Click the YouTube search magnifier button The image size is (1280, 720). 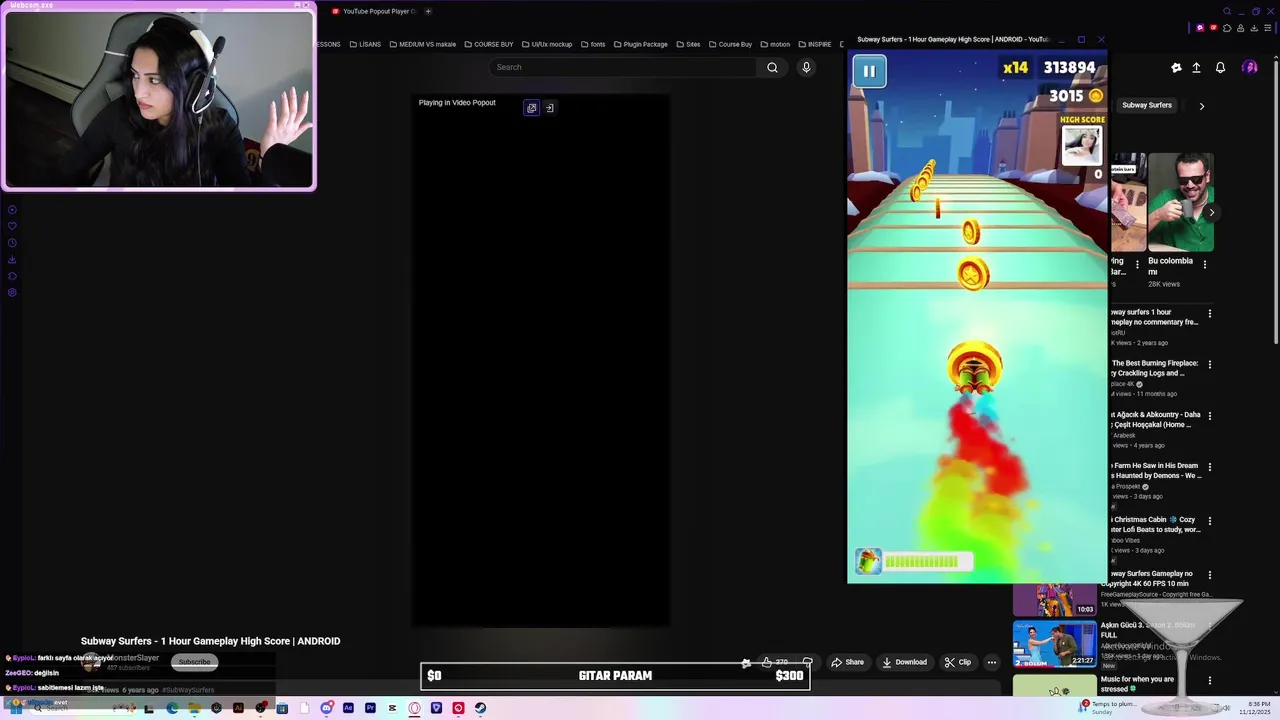click(x=772, y=67)
